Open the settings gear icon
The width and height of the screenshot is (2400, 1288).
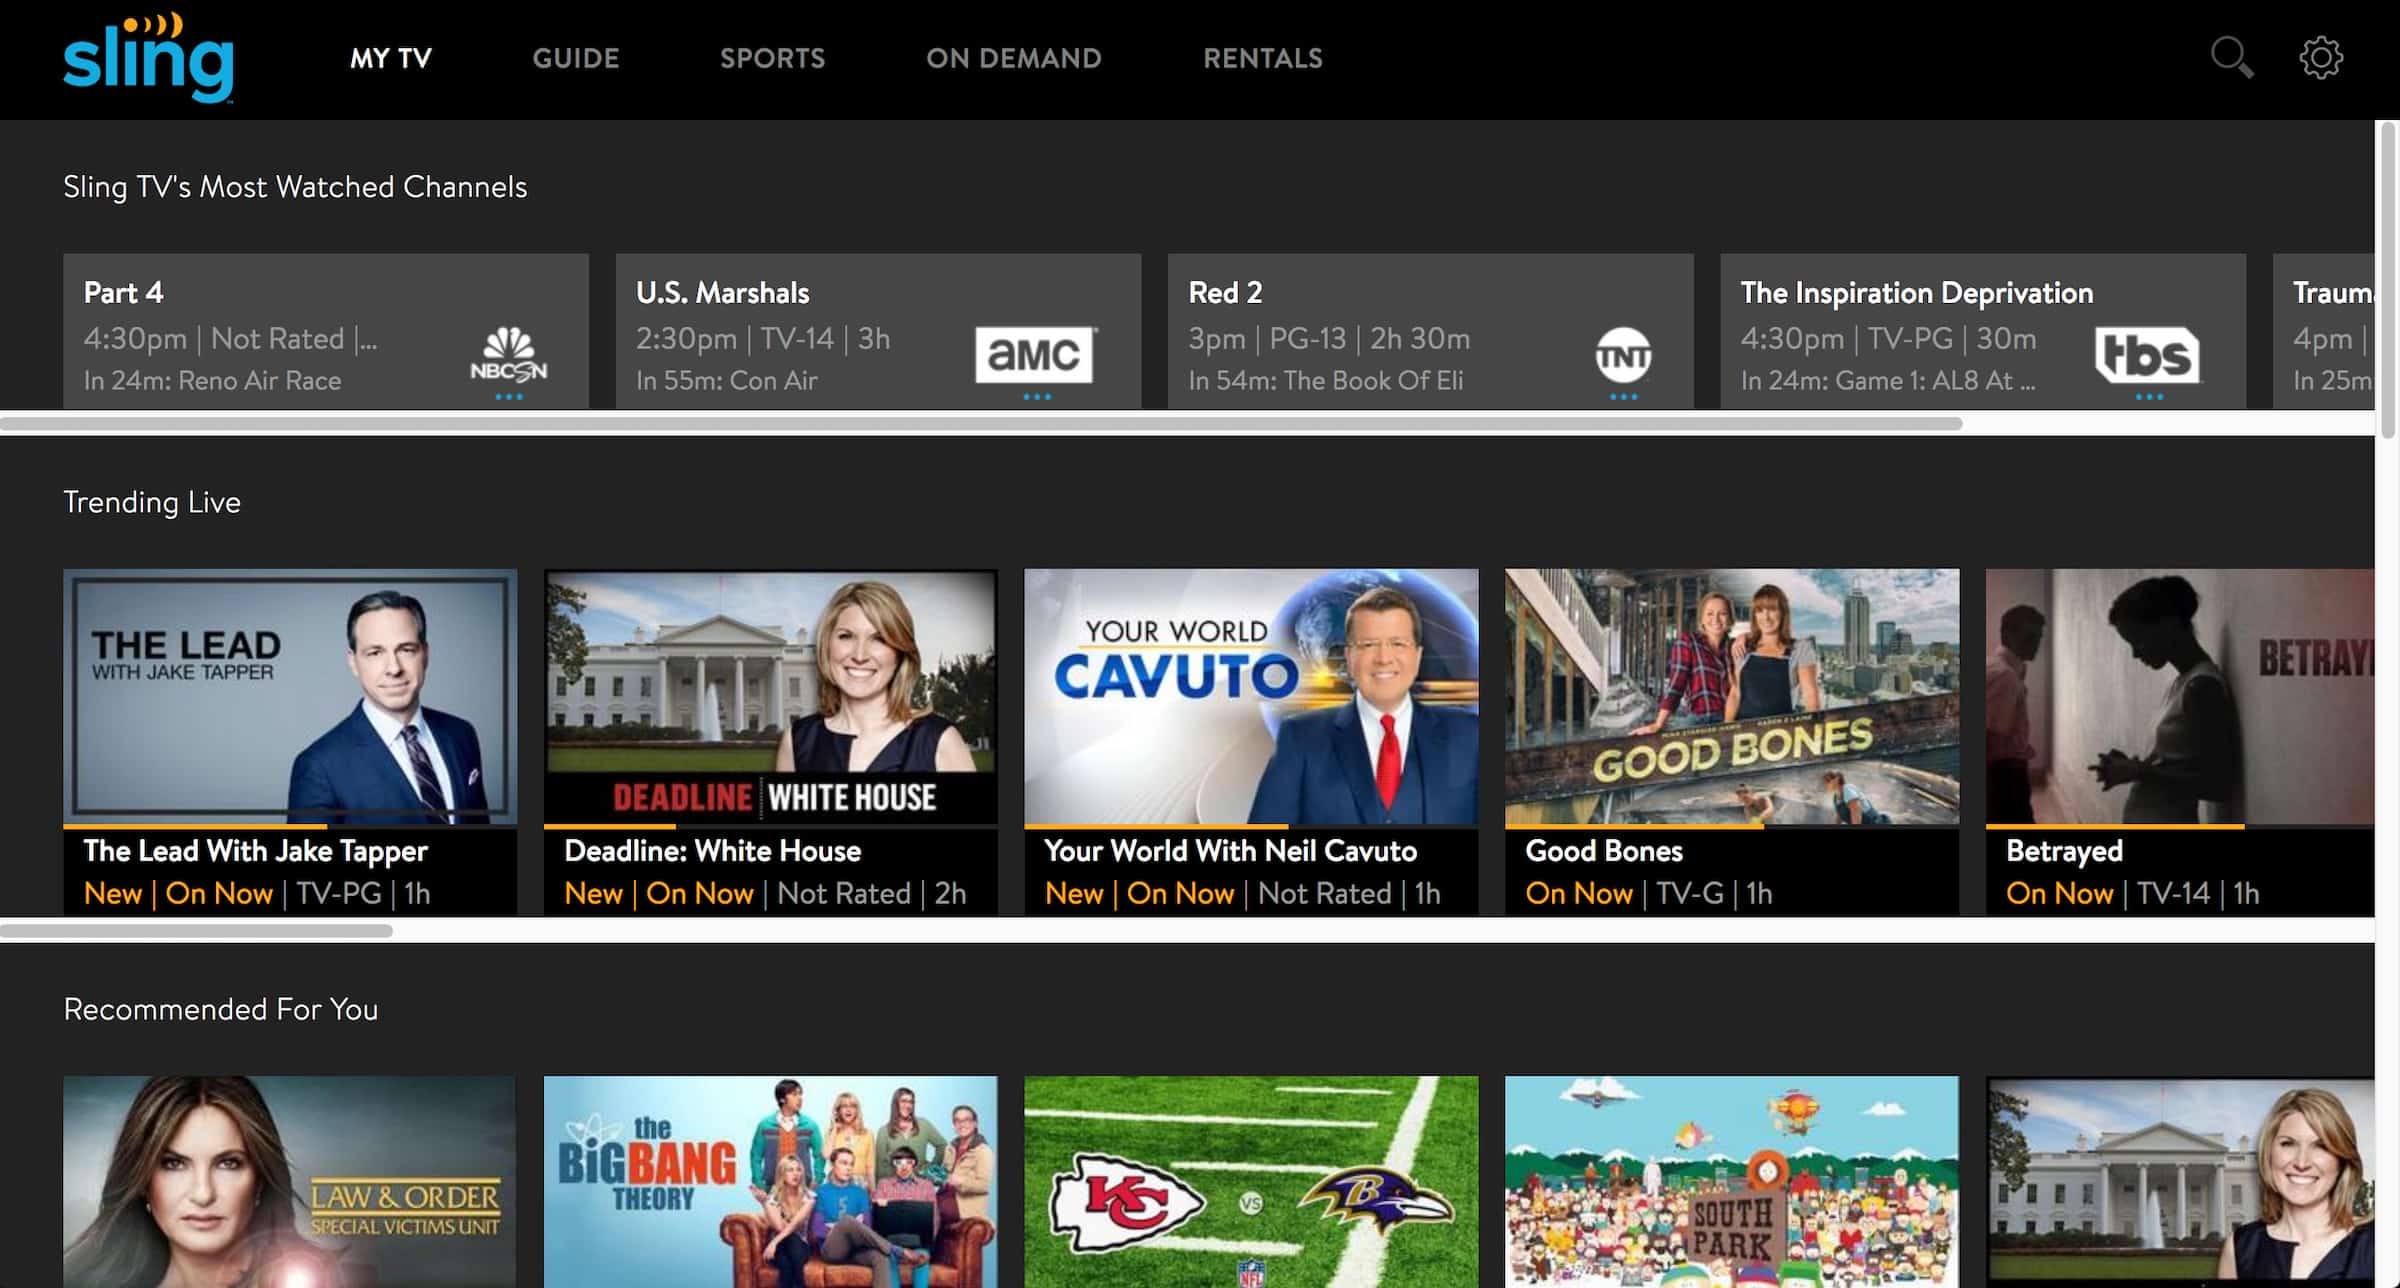pos(2321,58)
